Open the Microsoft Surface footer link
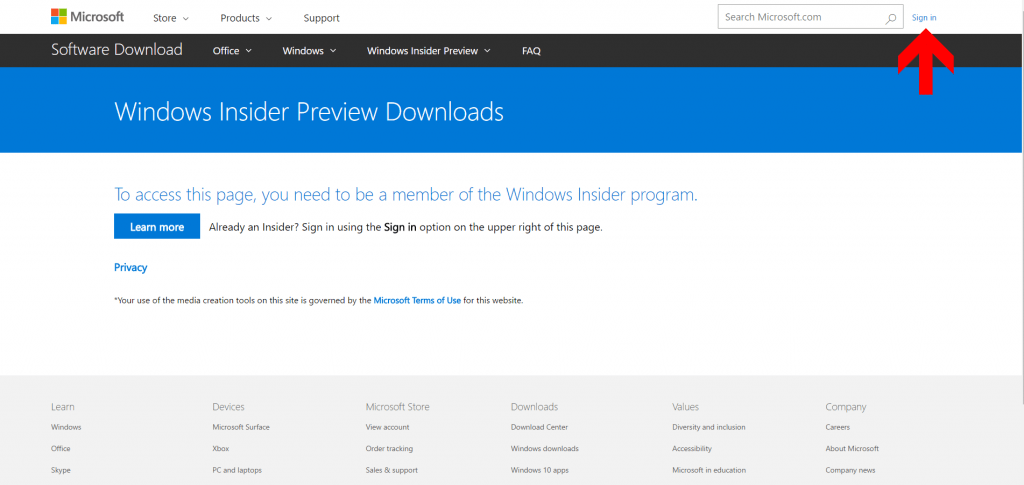 point(241,428)
